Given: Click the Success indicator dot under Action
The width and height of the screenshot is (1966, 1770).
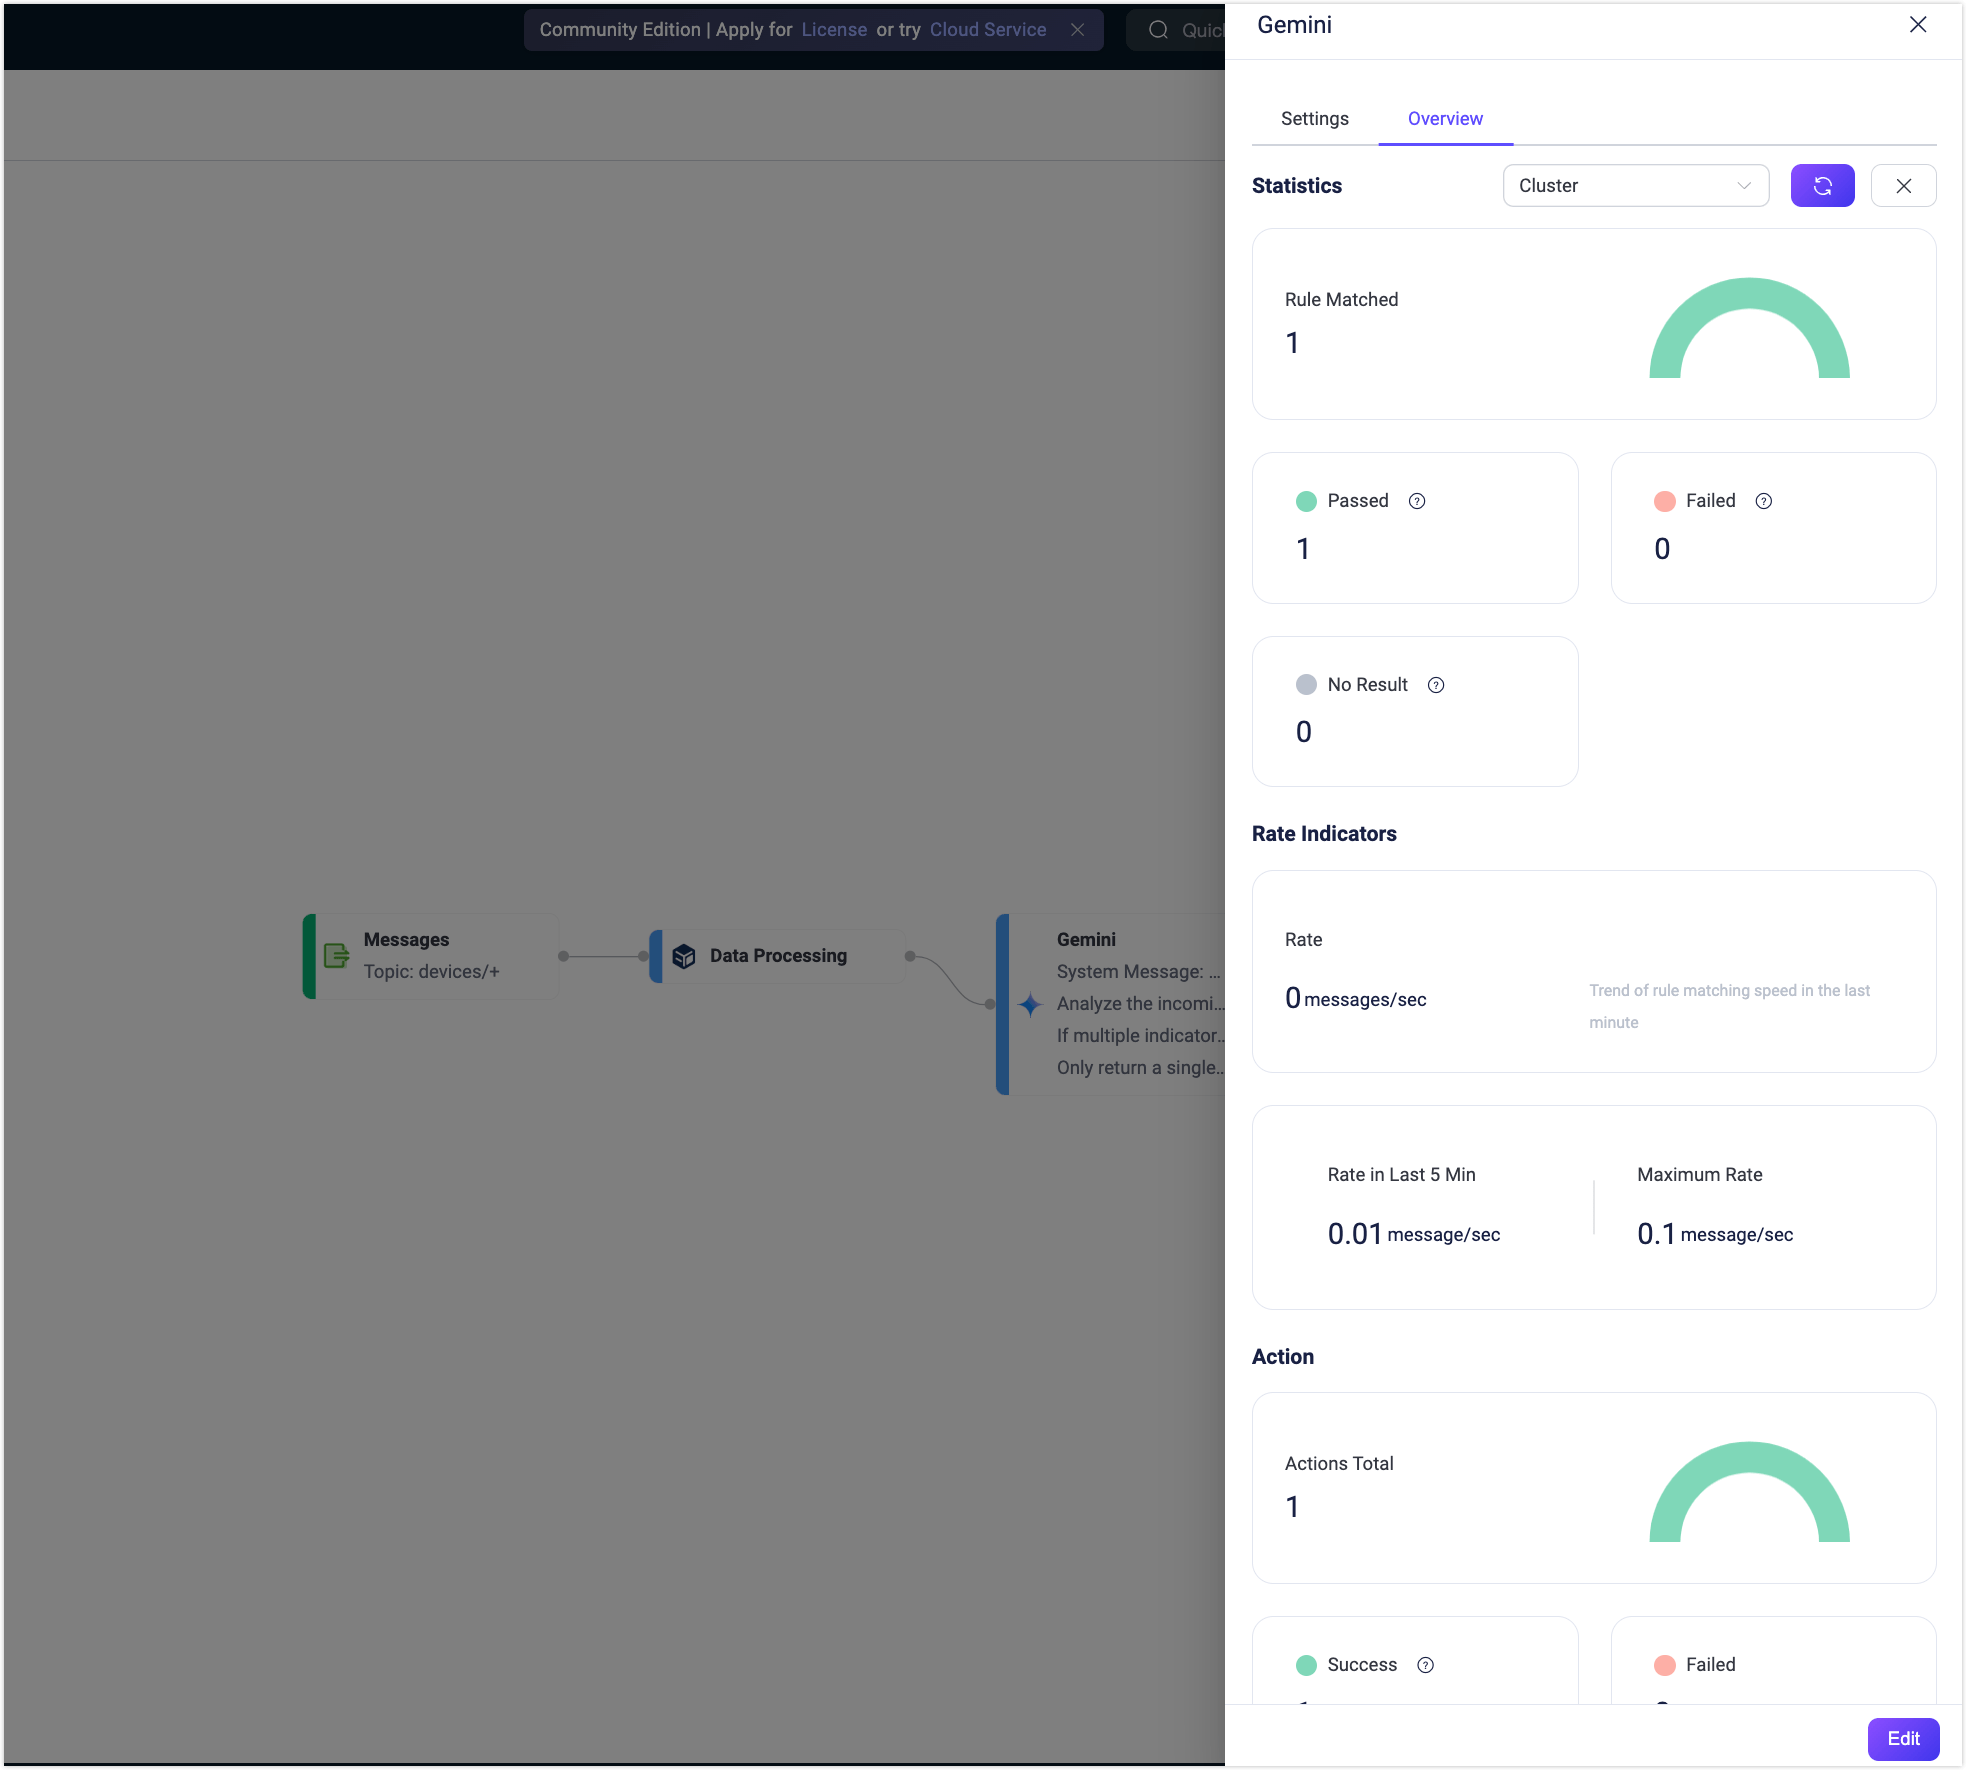Looking at the screenshot, I should pos(1306,1665).
